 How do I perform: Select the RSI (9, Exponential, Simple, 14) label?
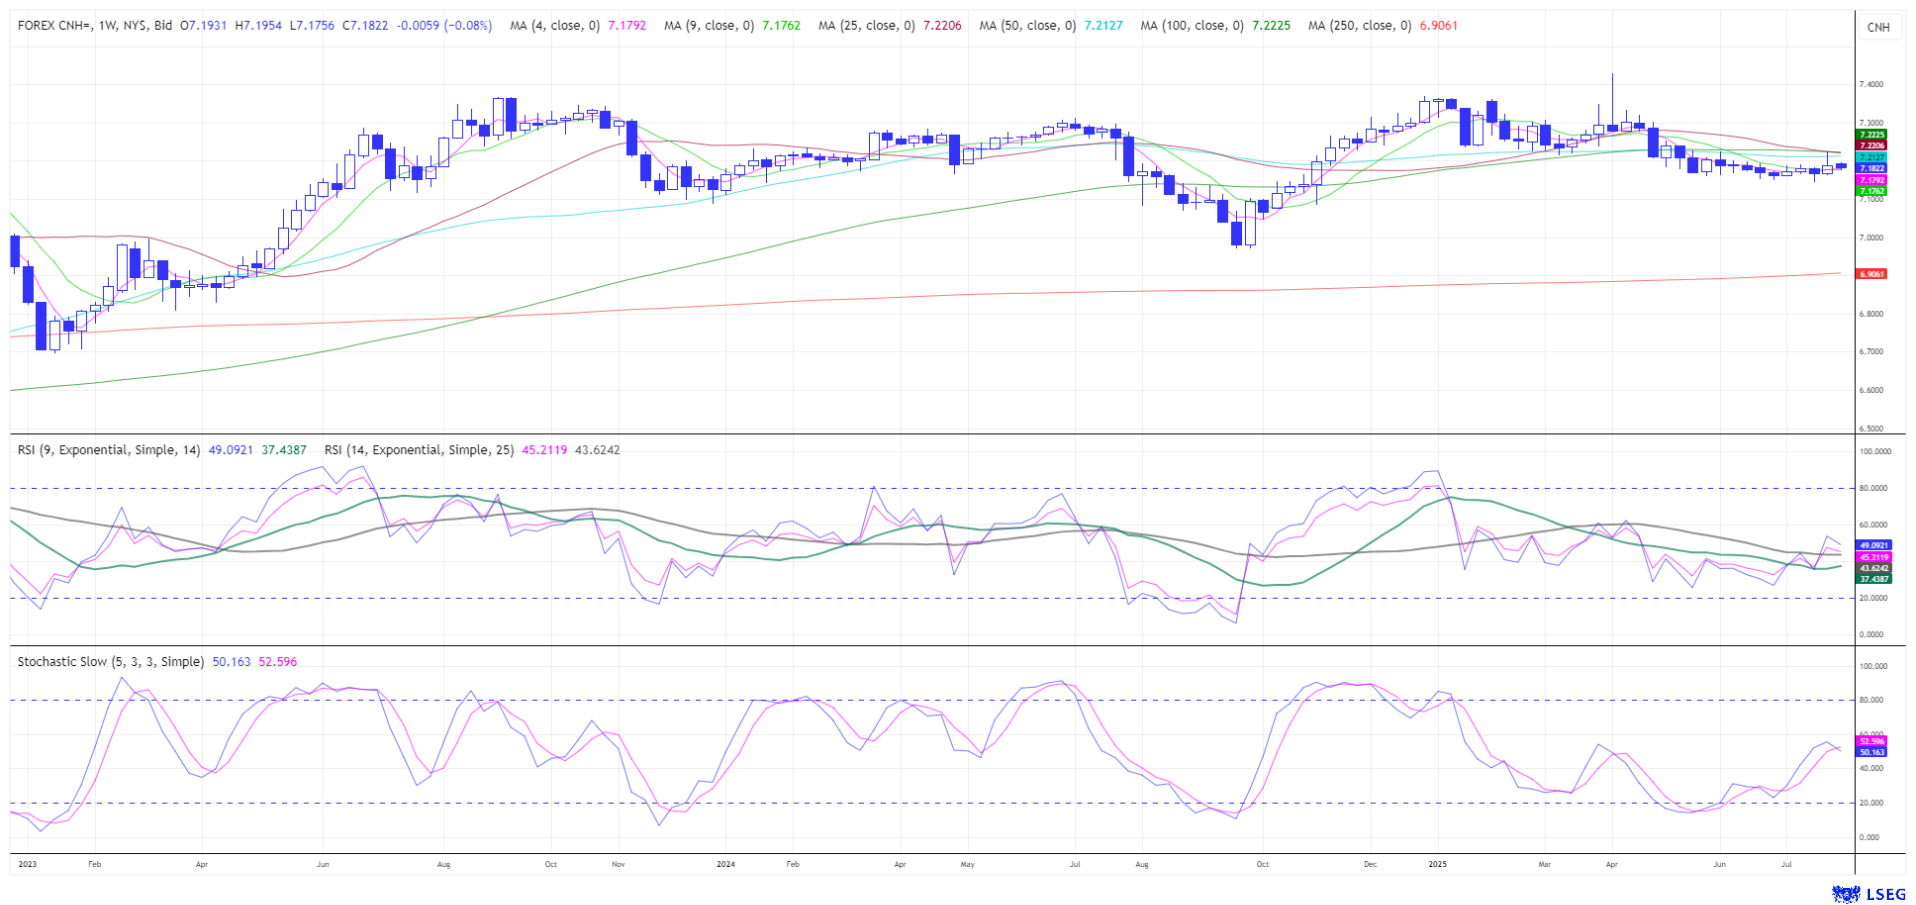(108, 450)
